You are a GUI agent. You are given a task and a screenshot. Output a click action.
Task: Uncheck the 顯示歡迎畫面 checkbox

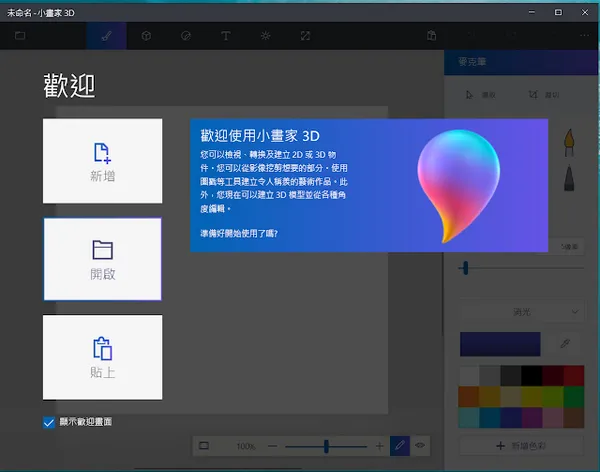(49, 422)
